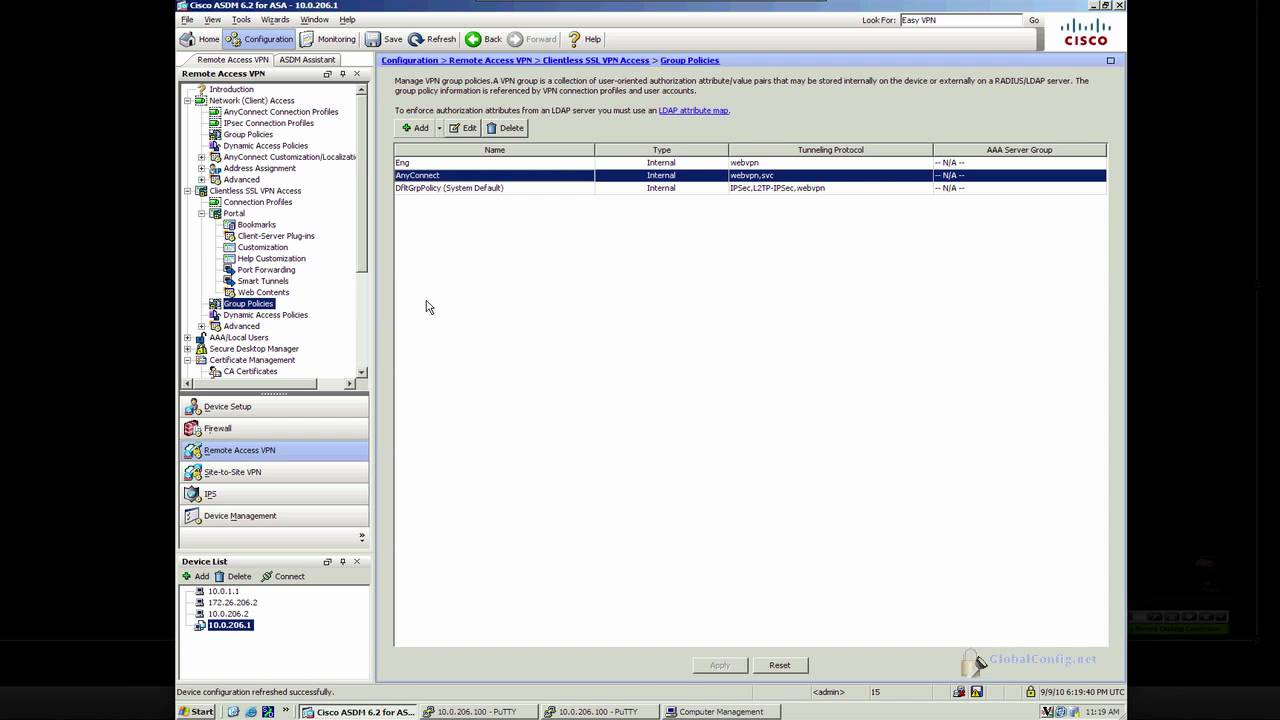
Task: Open the Site-to-Site VPN section
Action: pyautogui.click(x=274, y=472)
